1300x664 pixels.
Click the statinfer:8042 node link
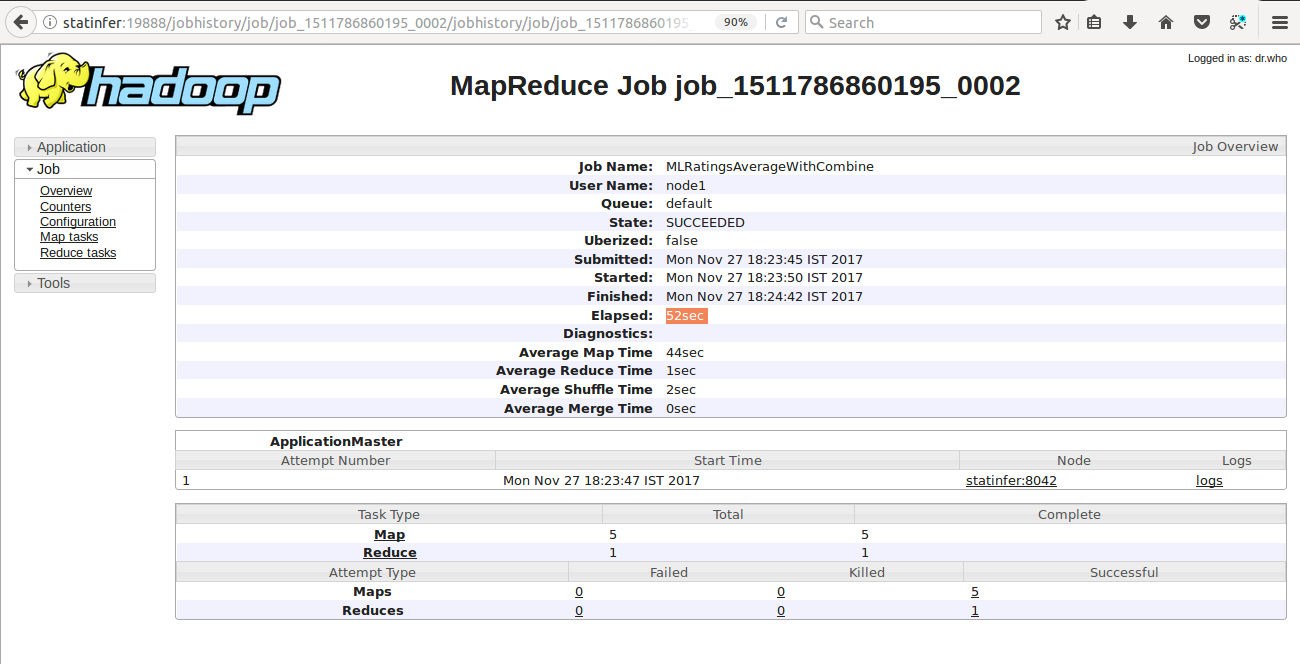tap(1011, 481)
